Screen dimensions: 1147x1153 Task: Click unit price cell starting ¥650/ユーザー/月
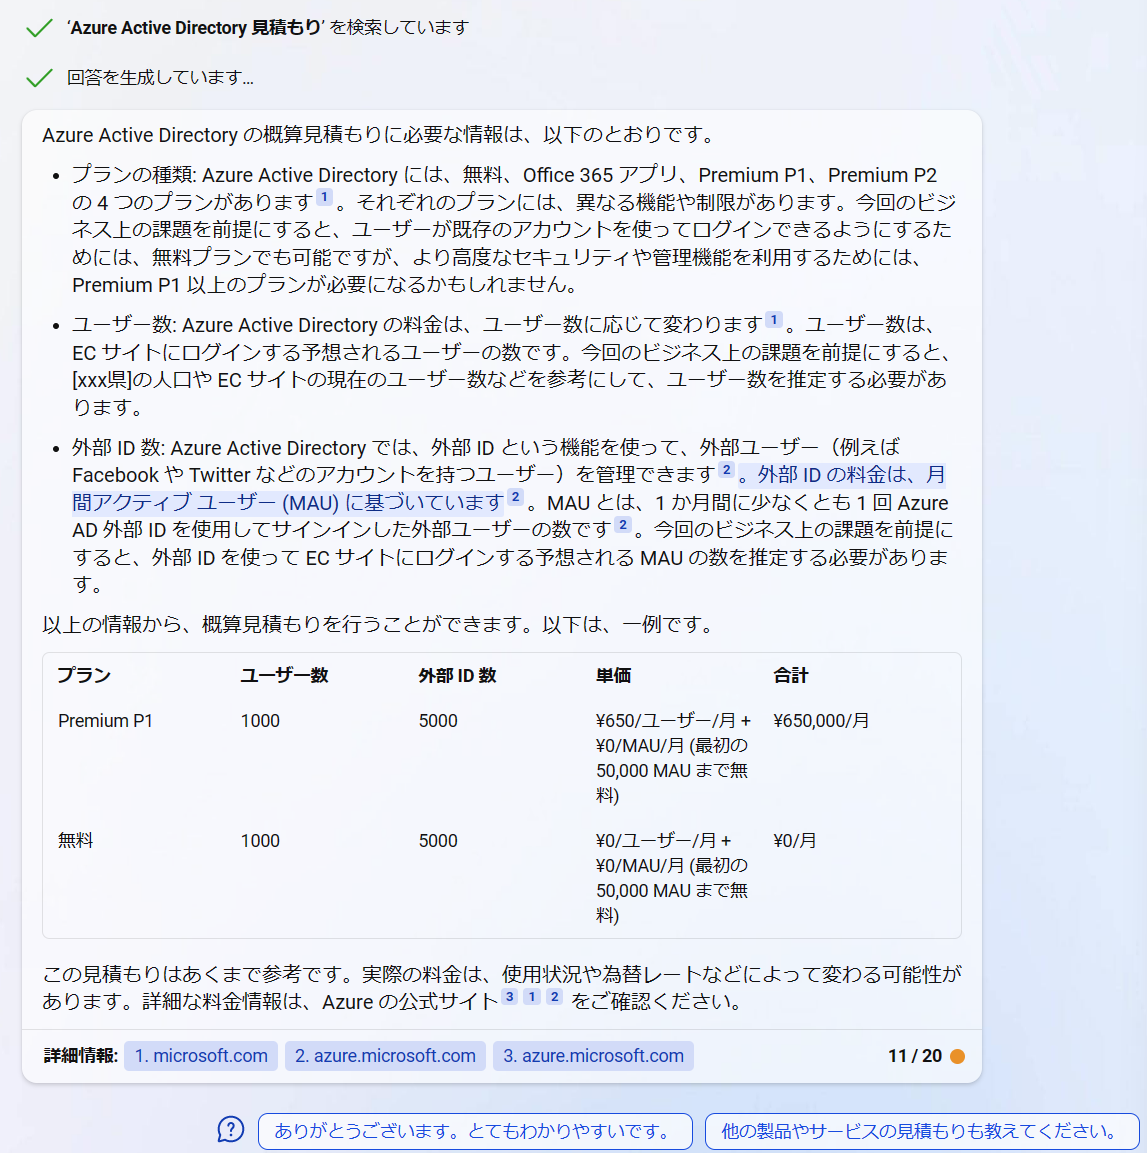coord(673,758)
